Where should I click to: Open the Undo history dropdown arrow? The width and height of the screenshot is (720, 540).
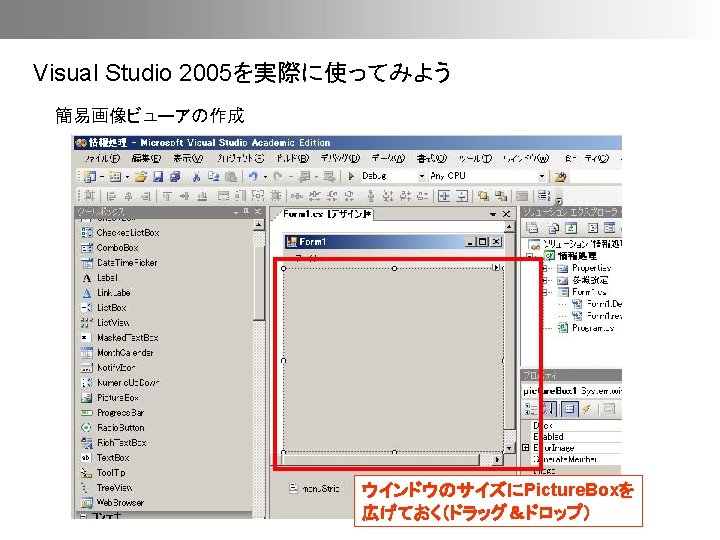click(x=265, y=177)
